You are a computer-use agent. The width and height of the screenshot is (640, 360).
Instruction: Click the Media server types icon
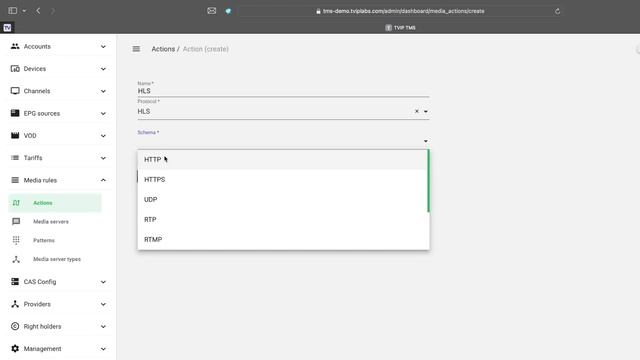tap(16, 259)
